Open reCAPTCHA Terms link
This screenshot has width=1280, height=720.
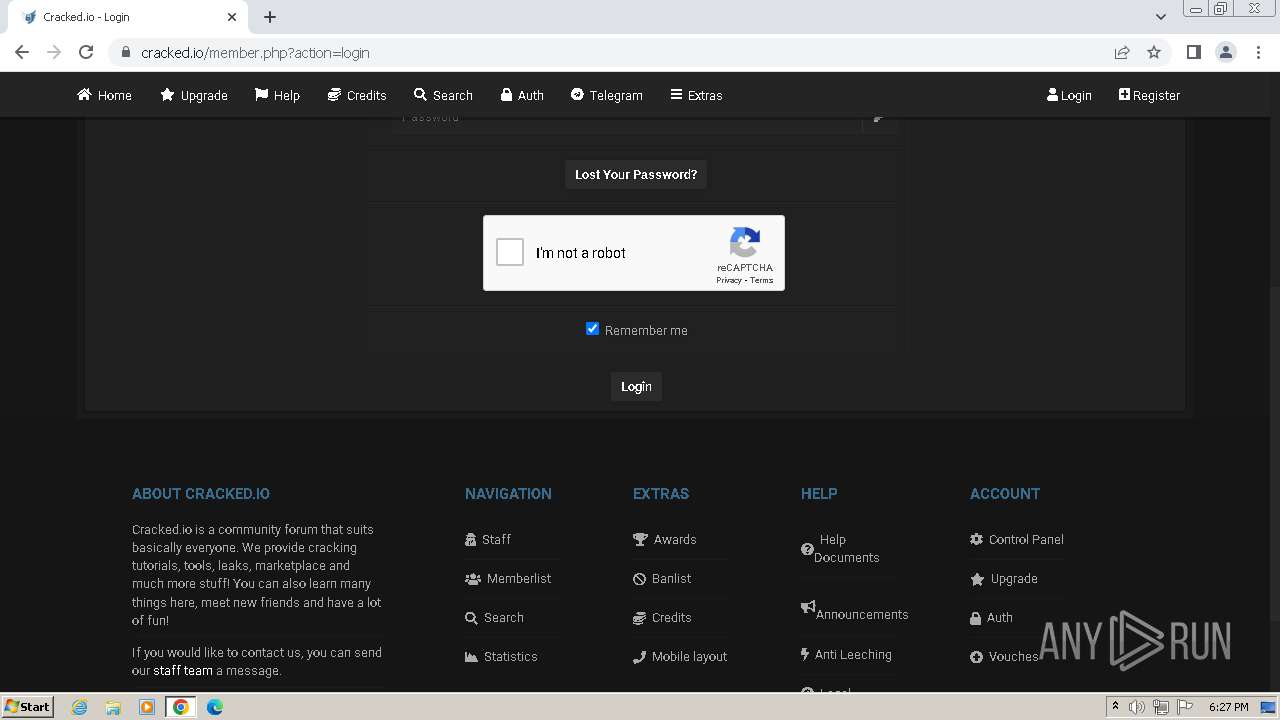[x=762, y=280]
